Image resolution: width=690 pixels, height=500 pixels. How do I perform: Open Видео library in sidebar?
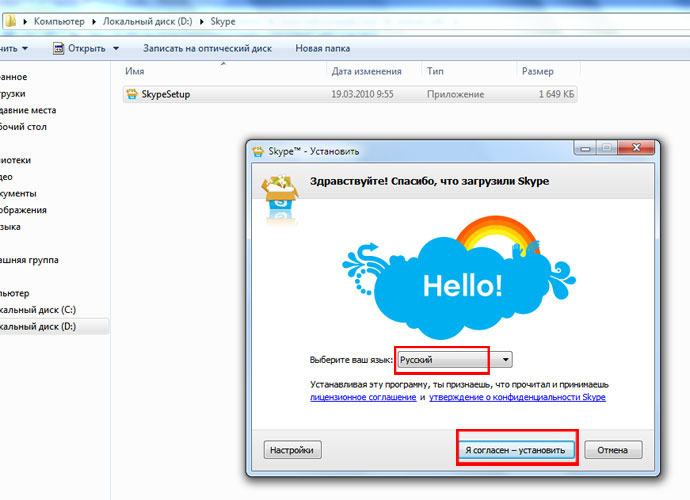pyautogui.click(x=6, y=177)
